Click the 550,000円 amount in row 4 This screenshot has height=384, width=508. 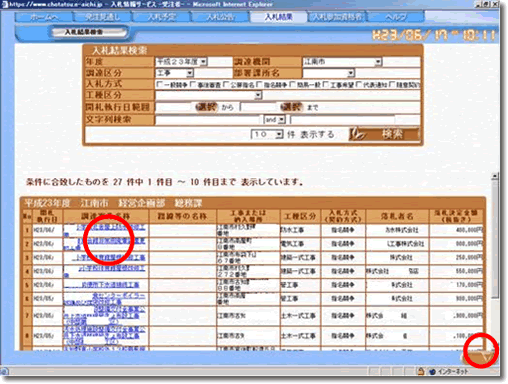click(x=469, y=271)
